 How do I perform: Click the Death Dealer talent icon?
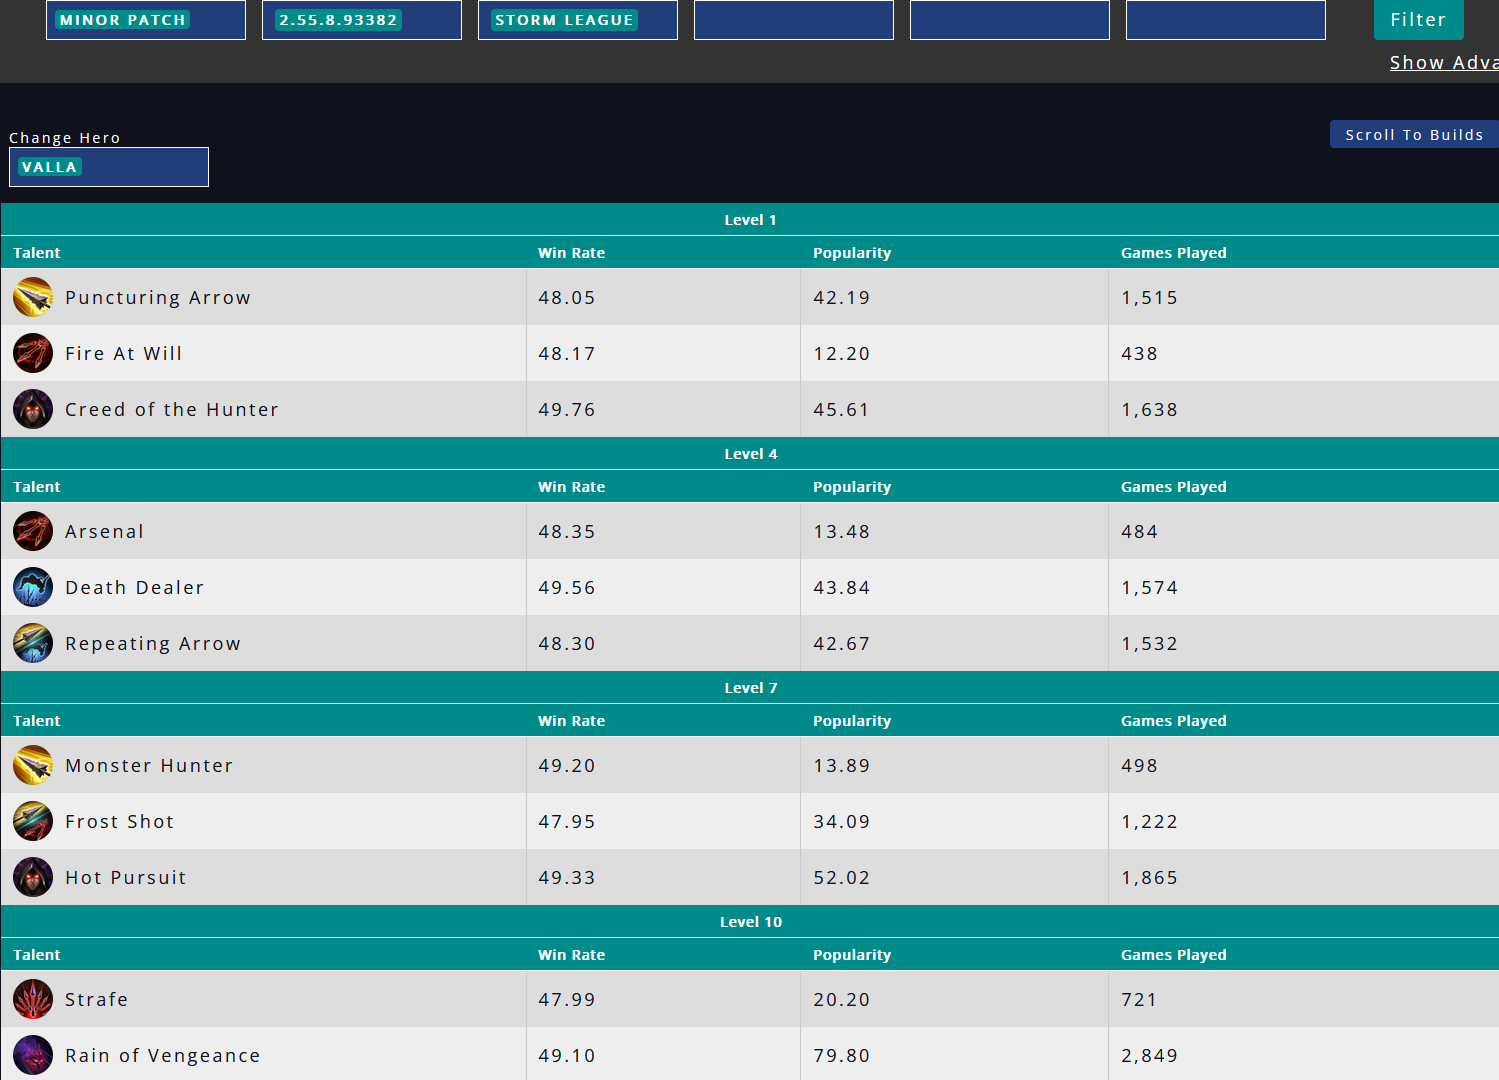33,587
